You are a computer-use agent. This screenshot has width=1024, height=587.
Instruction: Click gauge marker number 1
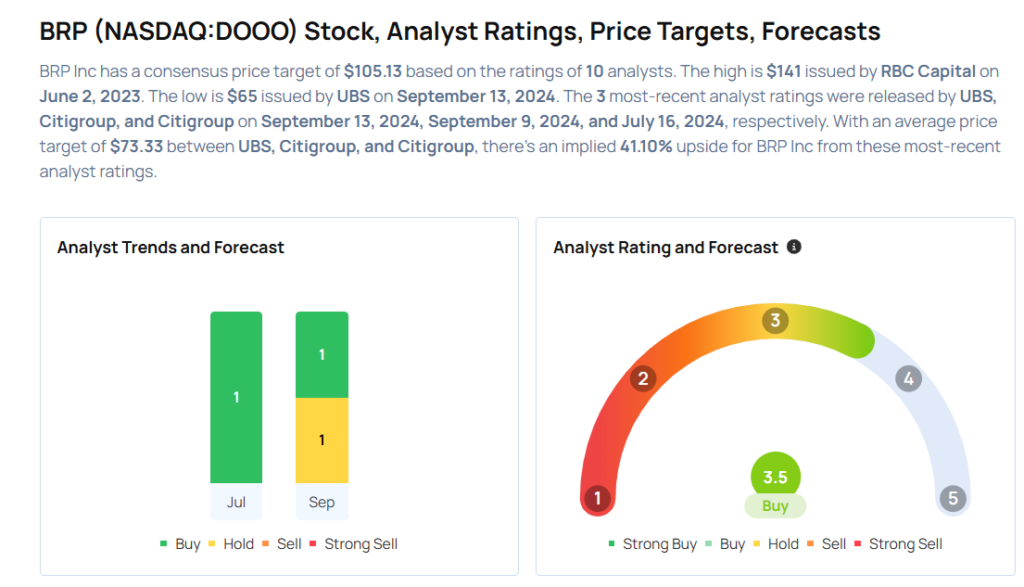(x=598, y=498)
